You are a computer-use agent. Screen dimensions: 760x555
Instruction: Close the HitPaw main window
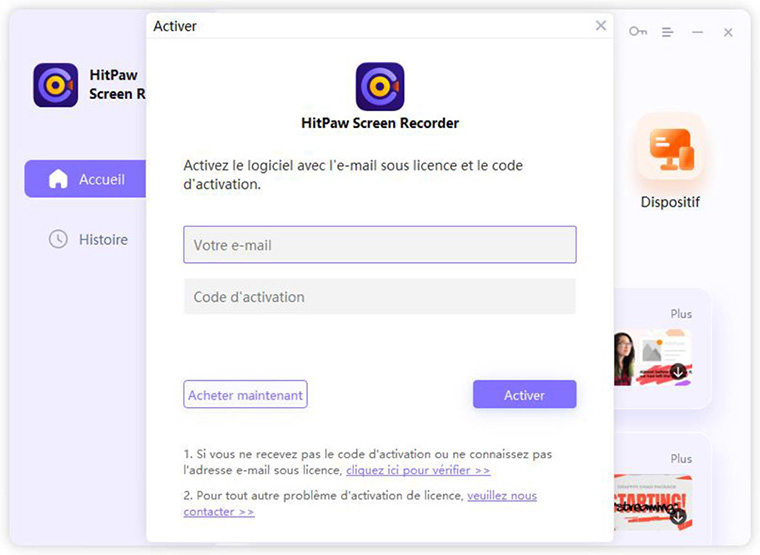click(728, 32)
